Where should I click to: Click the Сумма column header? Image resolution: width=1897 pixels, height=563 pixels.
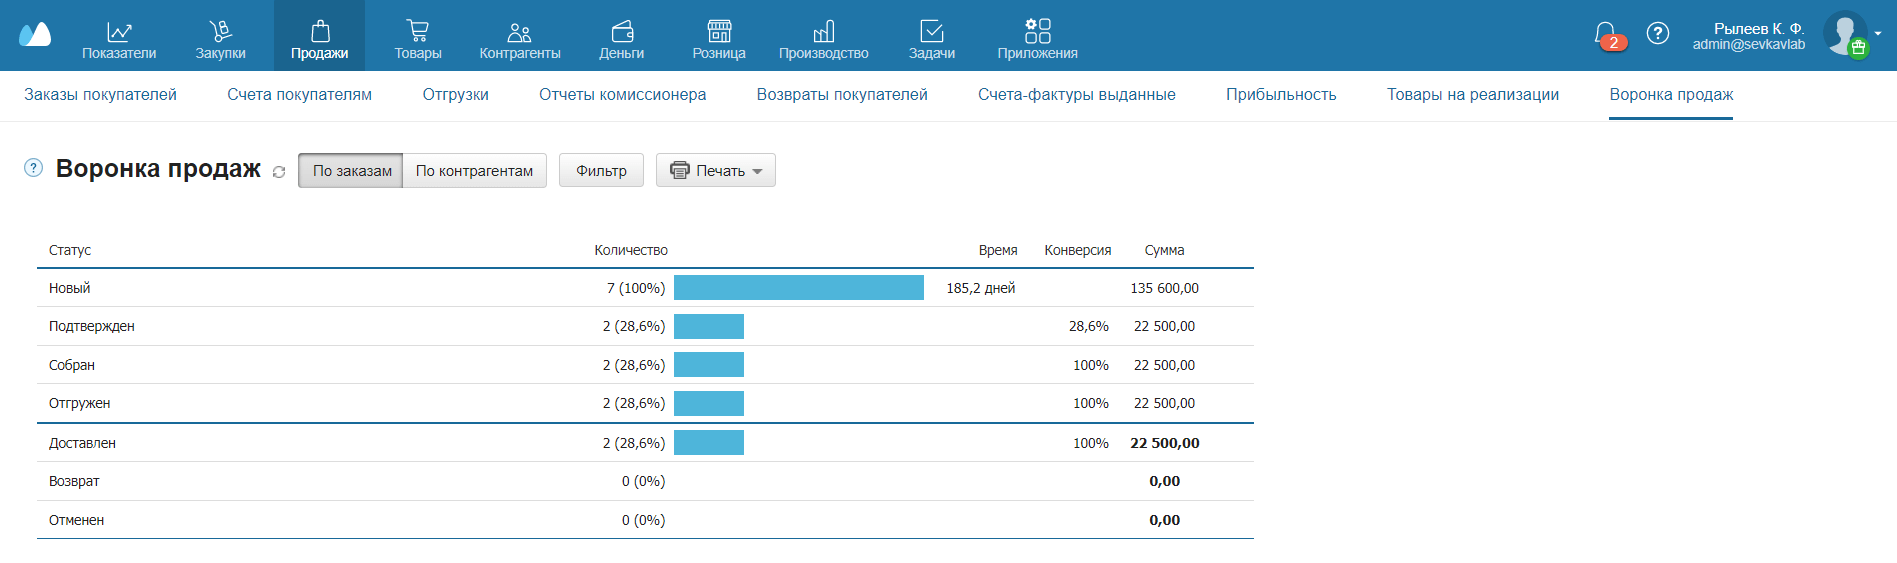(x=1165, y=250)
